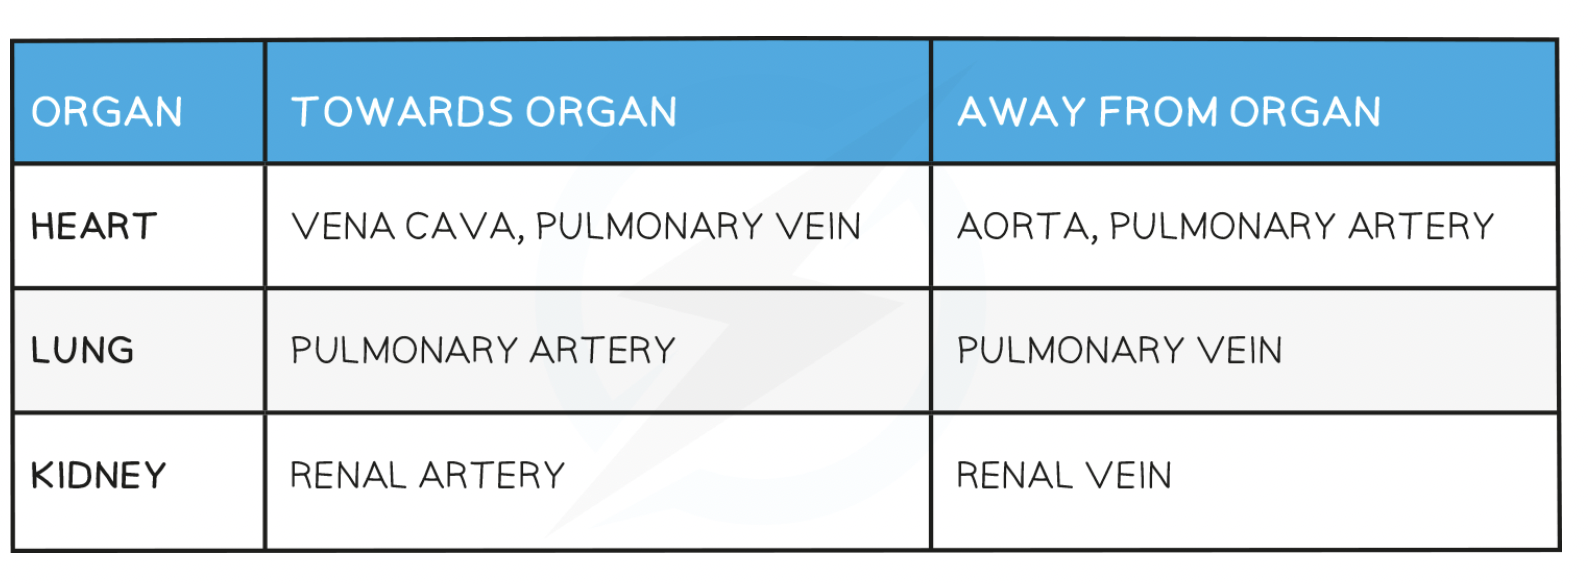Image resolution: width=1588 pixels, height=584 pixels.
Task: Click the HEART row label
Action: (x=94, y=227)
